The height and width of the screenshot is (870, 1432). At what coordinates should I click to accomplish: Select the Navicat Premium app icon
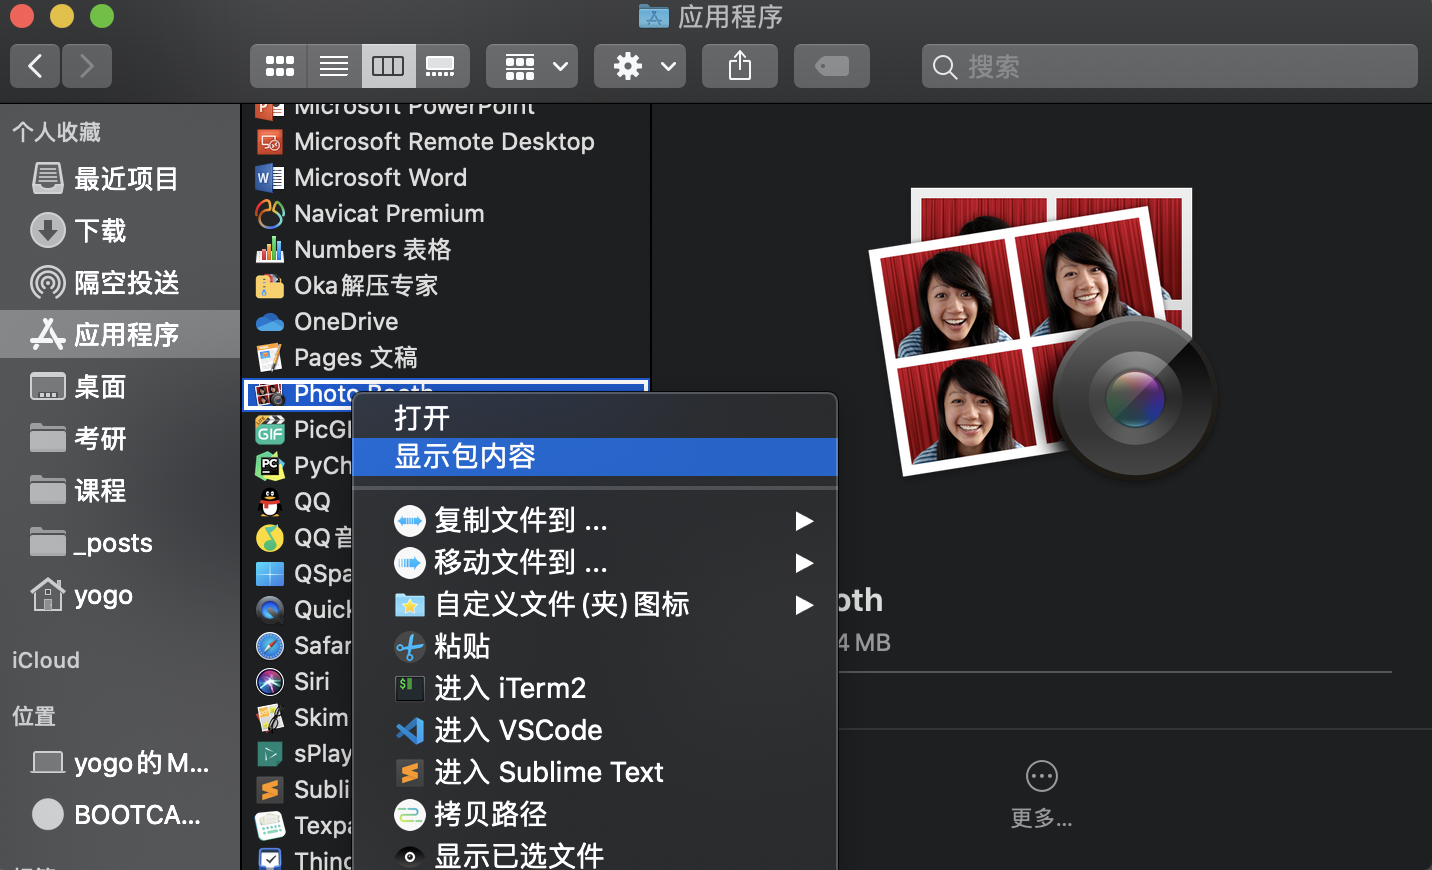[270, 214]
